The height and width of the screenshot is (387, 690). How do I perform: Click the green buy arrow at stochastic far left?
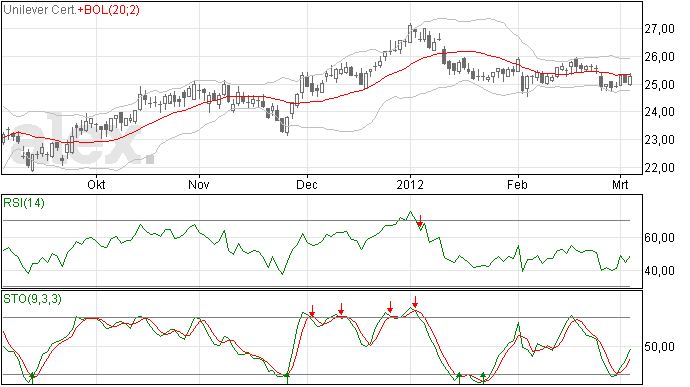(x=32, y=378)
